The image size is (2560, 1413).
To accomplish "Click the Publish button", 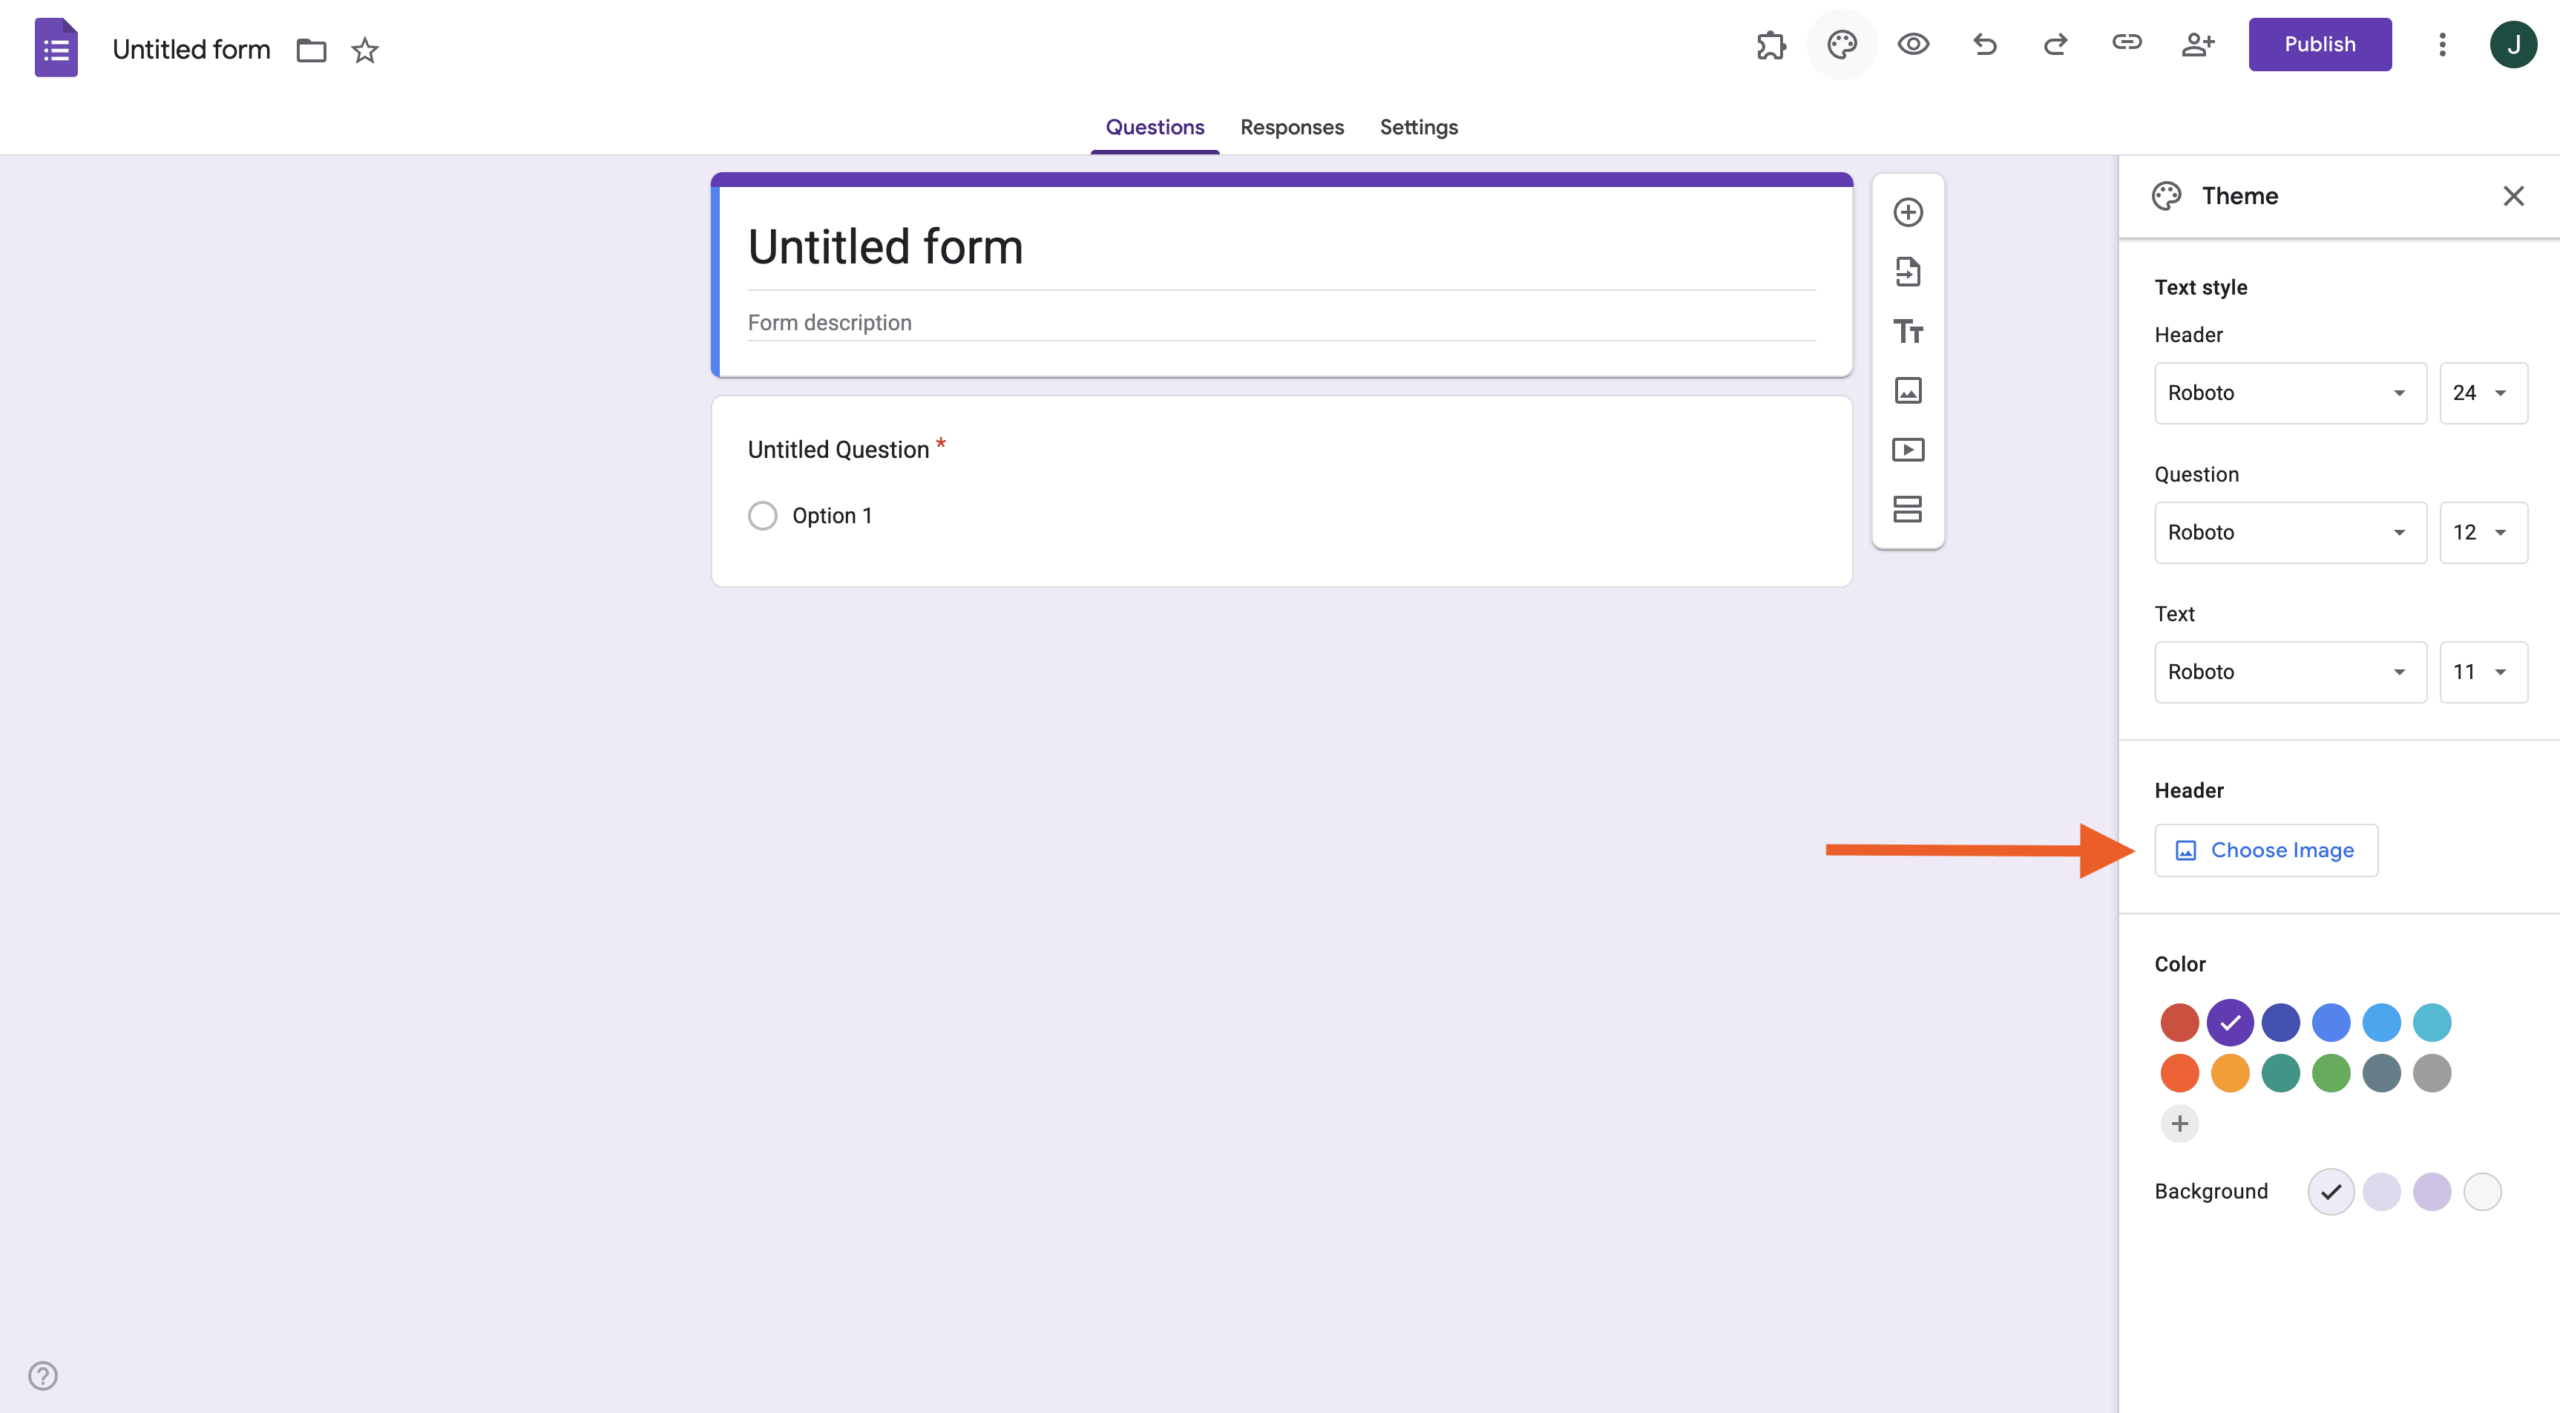I will click(x=2319, y=45).
